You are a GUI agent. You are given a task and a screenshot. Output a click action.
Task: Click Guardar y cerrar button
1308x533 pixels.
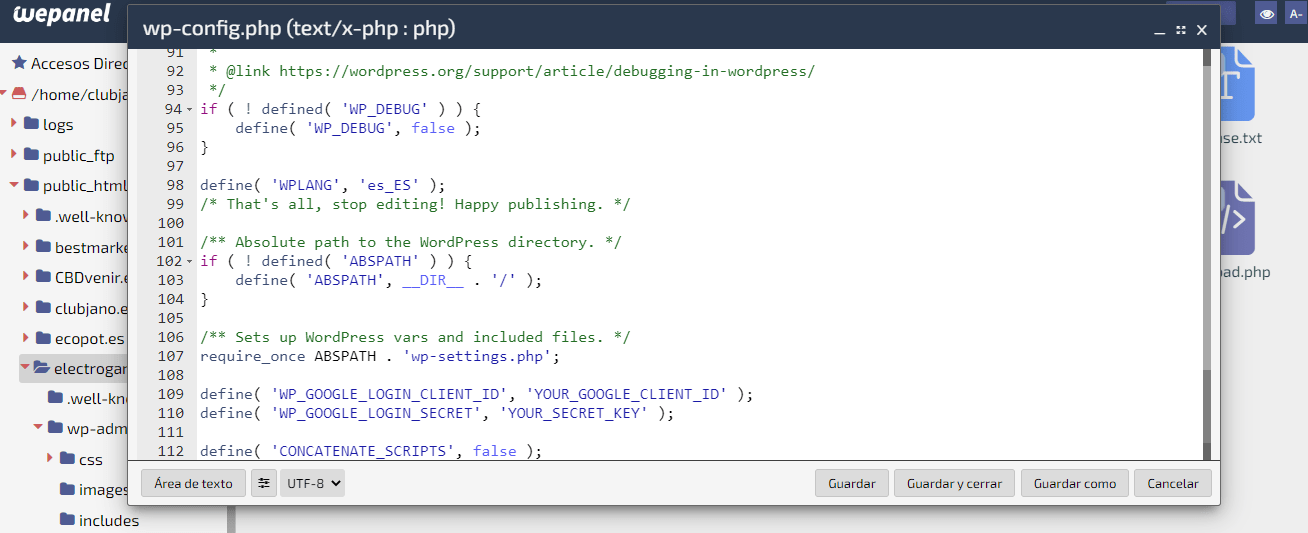click(954, 483)
